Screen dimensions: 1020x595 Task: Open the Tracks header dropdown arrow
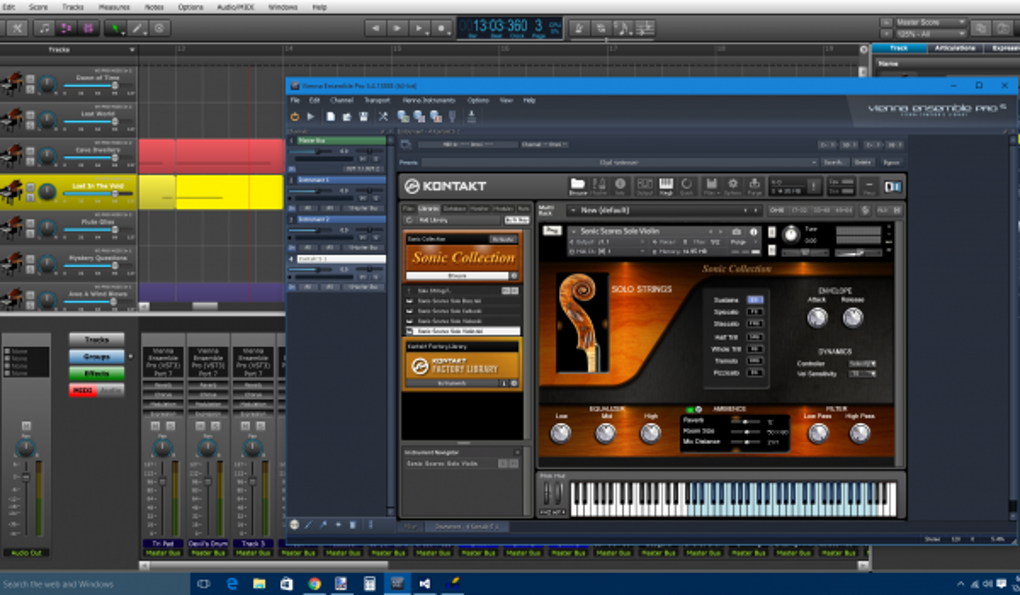(x=132, y=50)
